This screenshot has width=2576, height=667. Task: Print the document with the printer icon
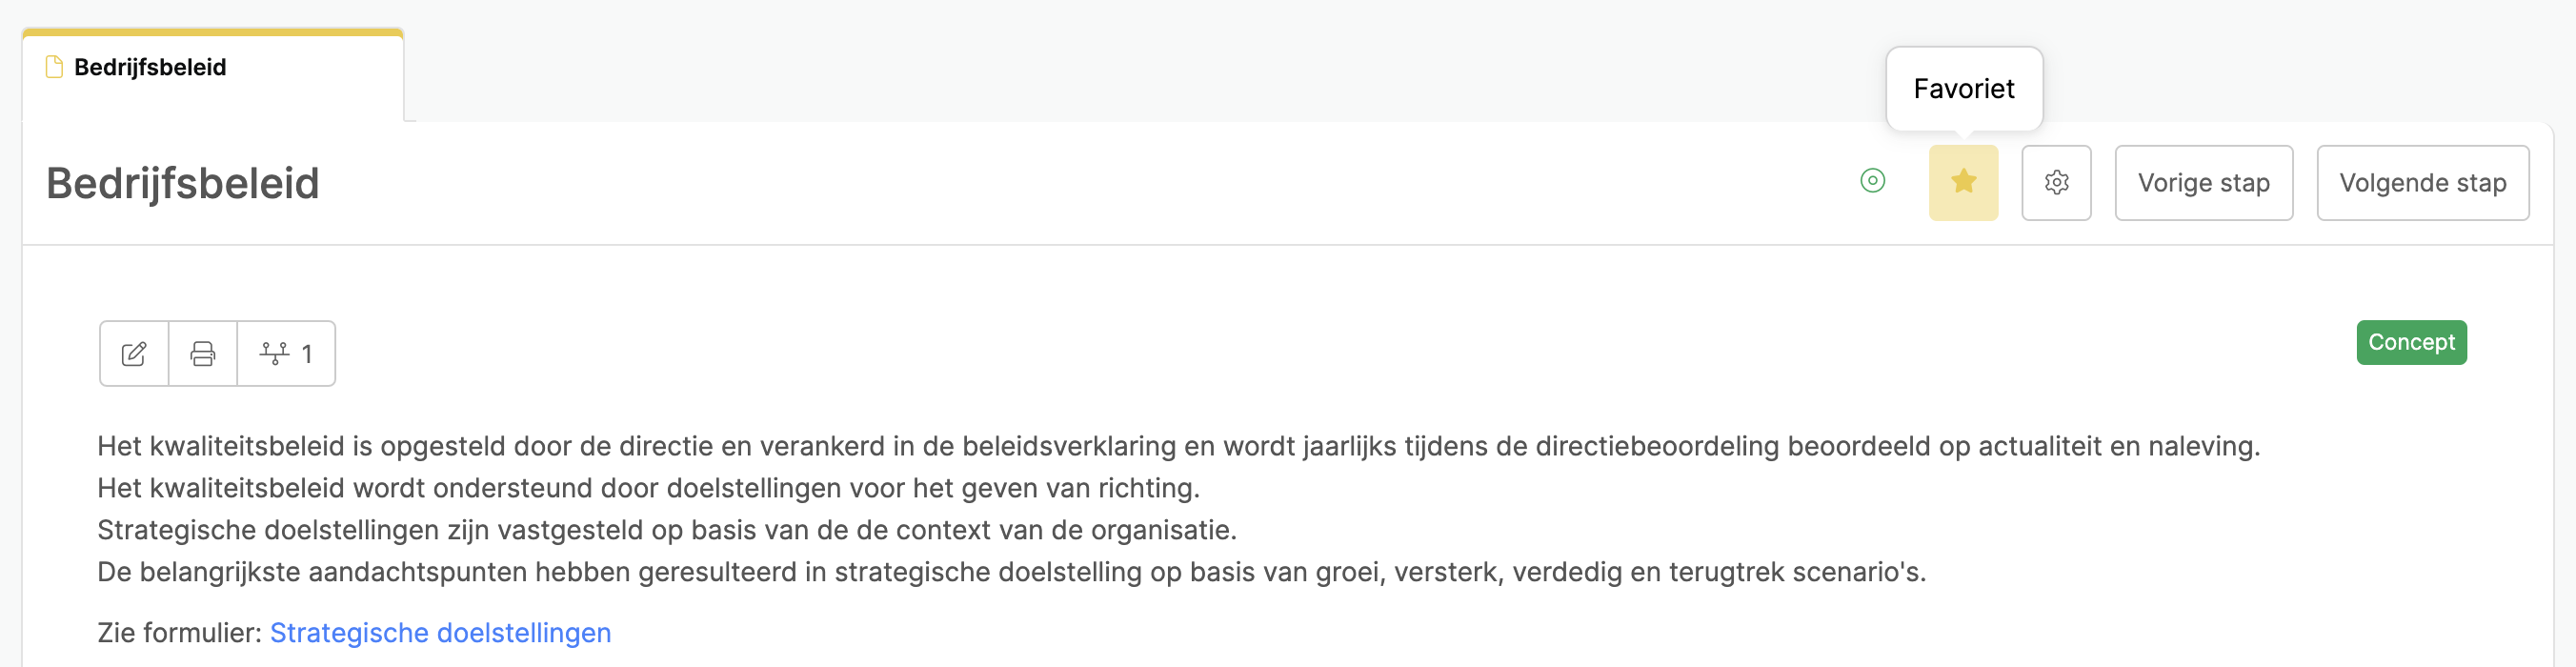(203, 354)
